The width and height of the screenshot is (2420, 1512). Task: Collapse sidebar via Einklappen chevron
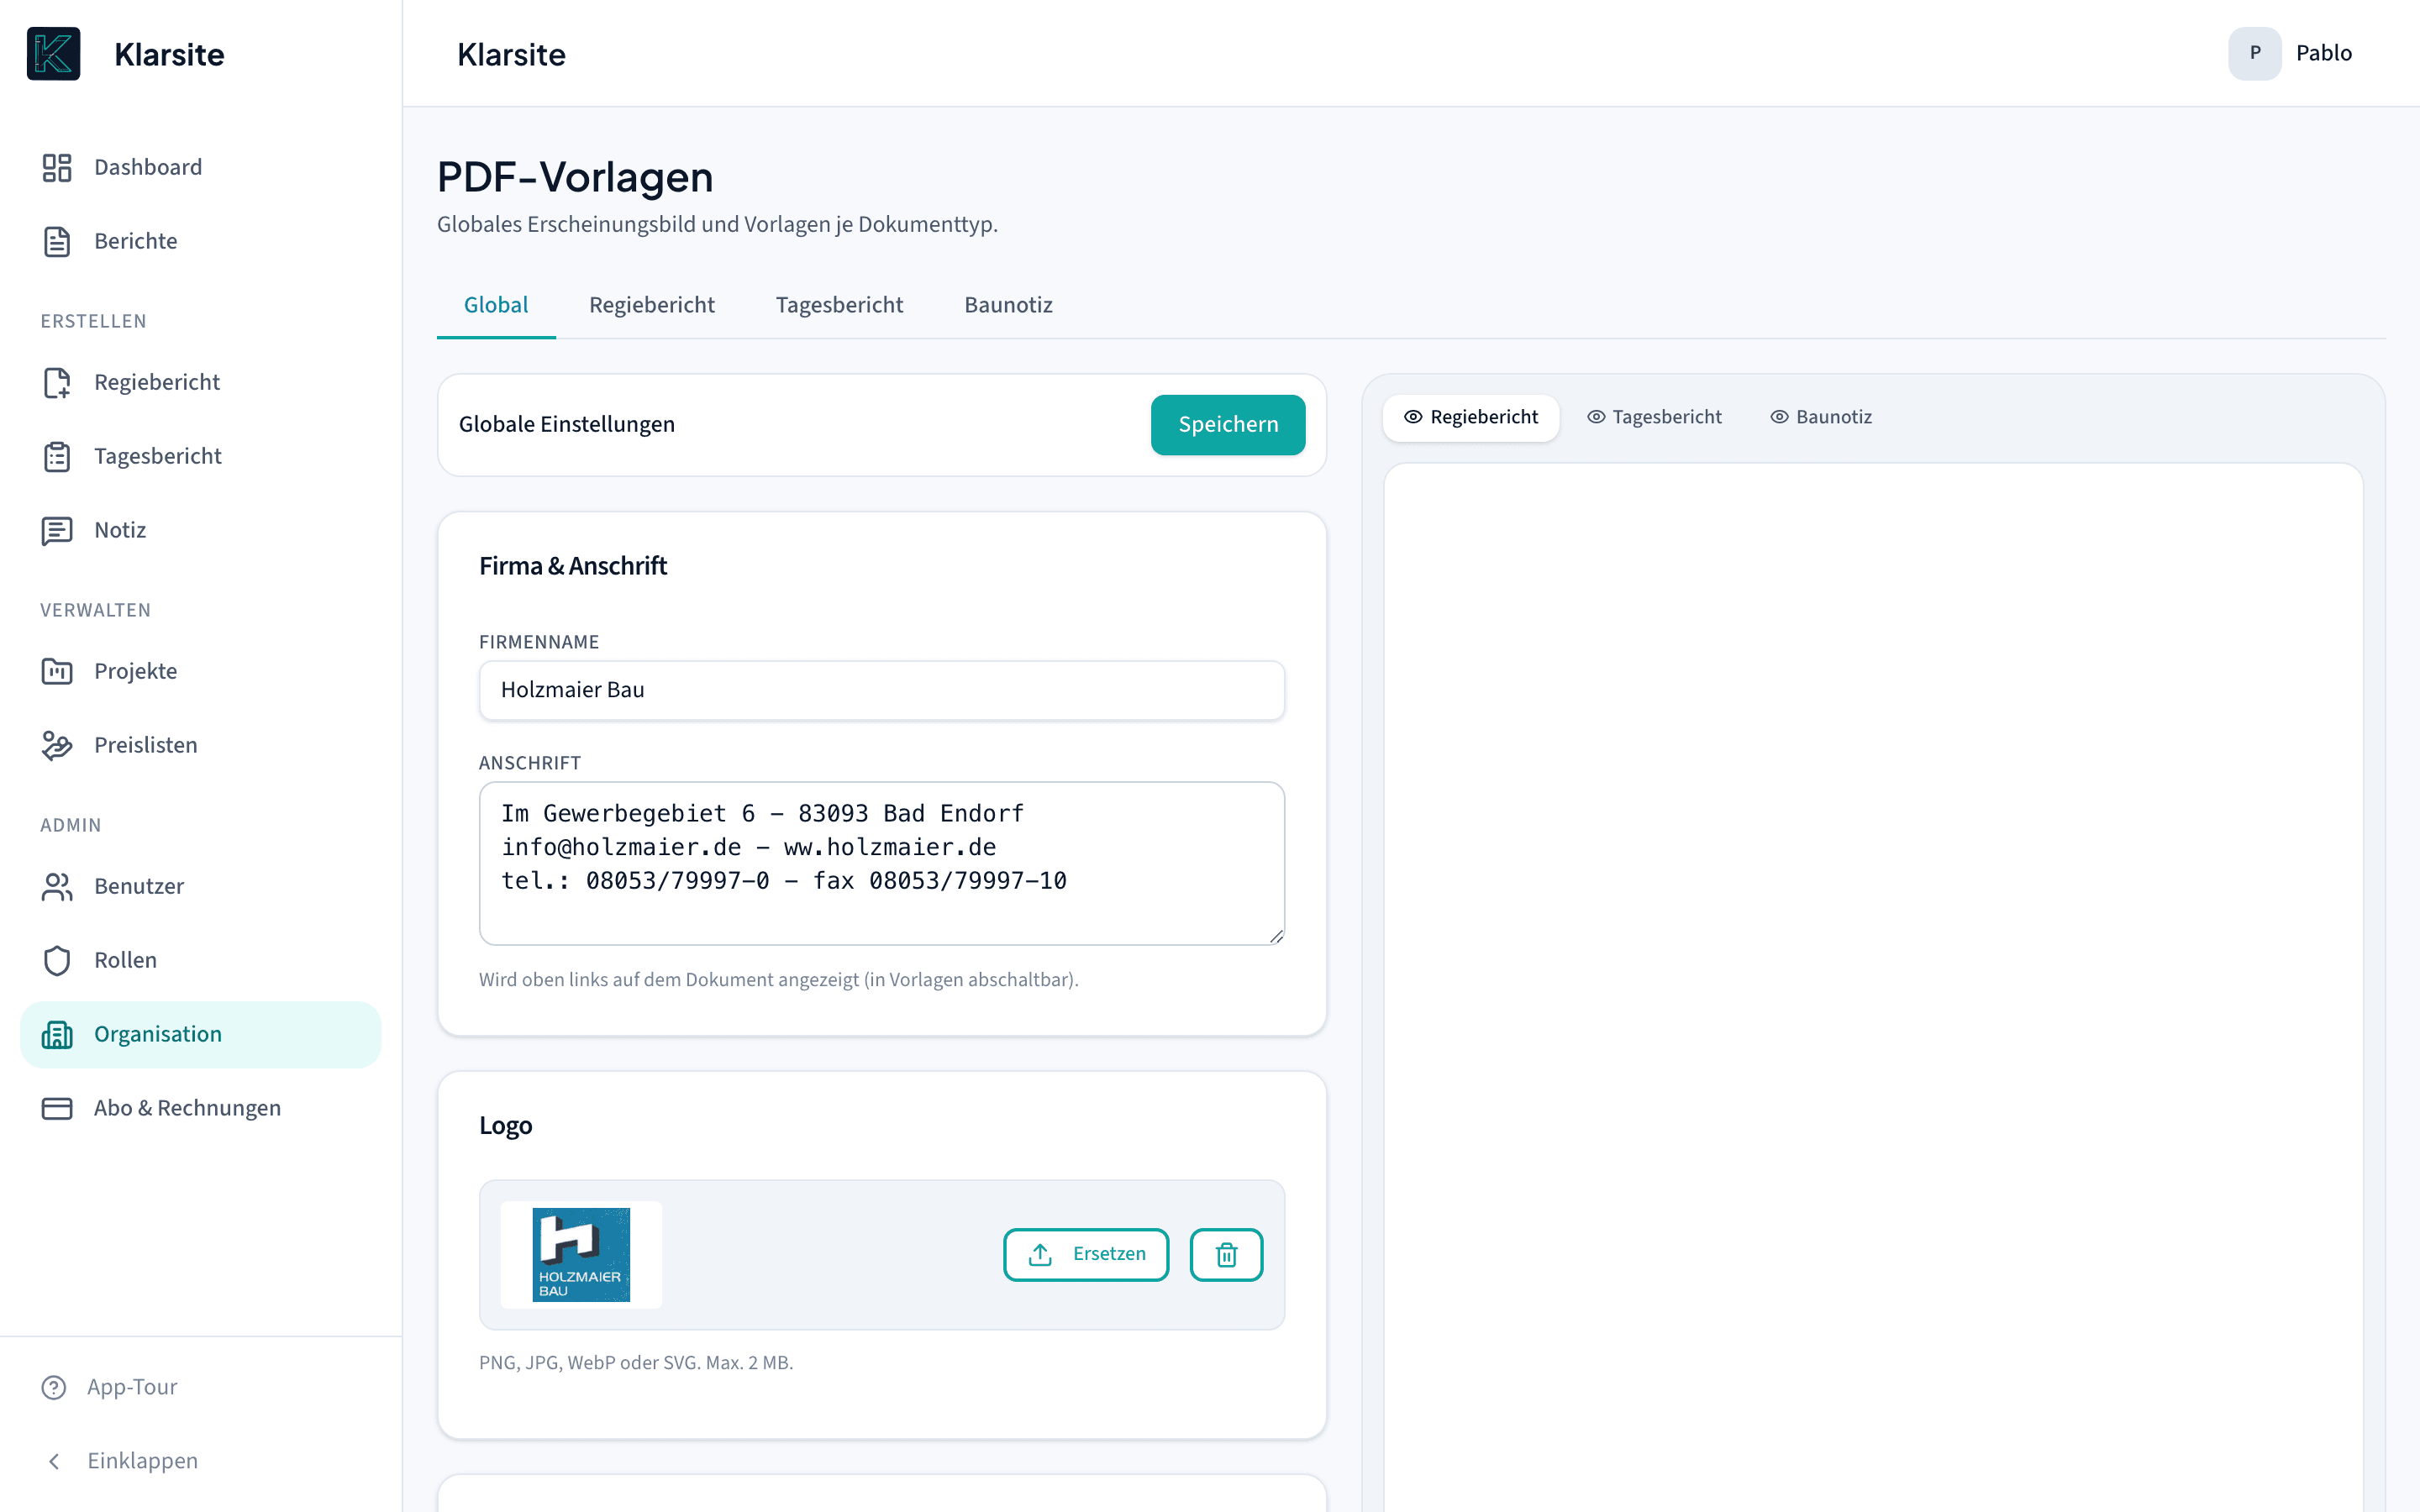pyautogui.click(x=54, y=1461)
